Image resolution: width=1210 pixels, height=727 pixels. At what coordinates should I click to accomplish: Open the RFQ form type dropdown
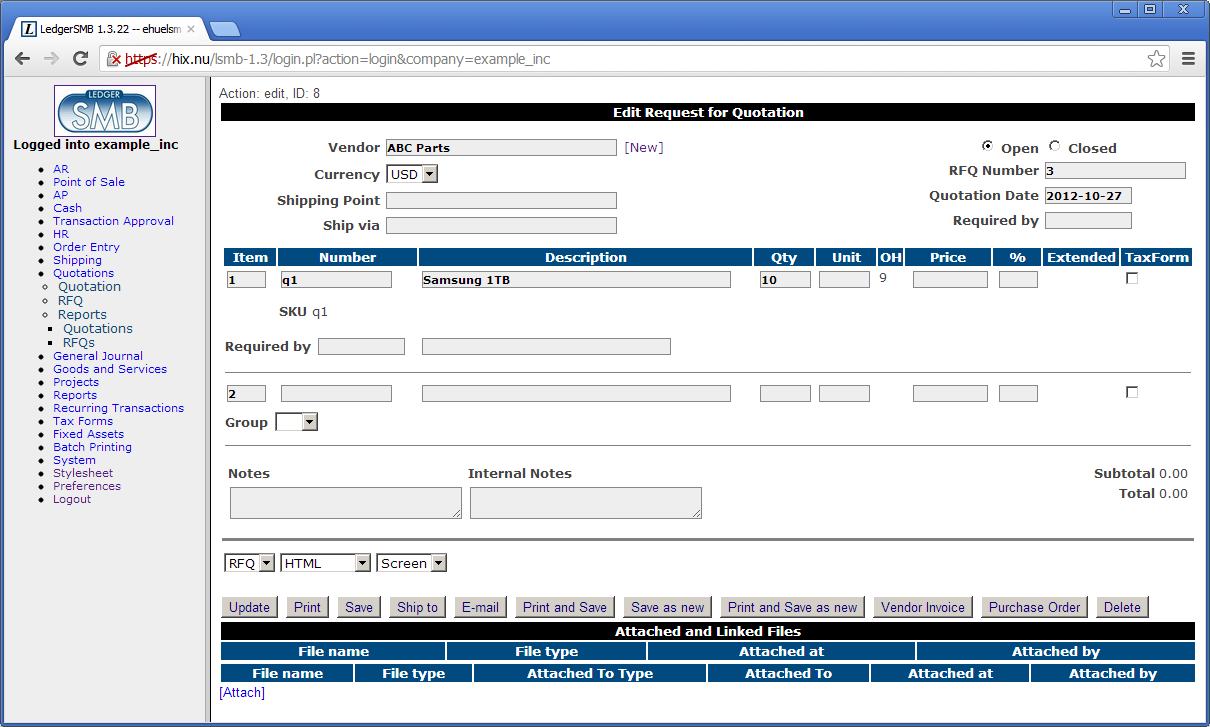tap(250, 563)
